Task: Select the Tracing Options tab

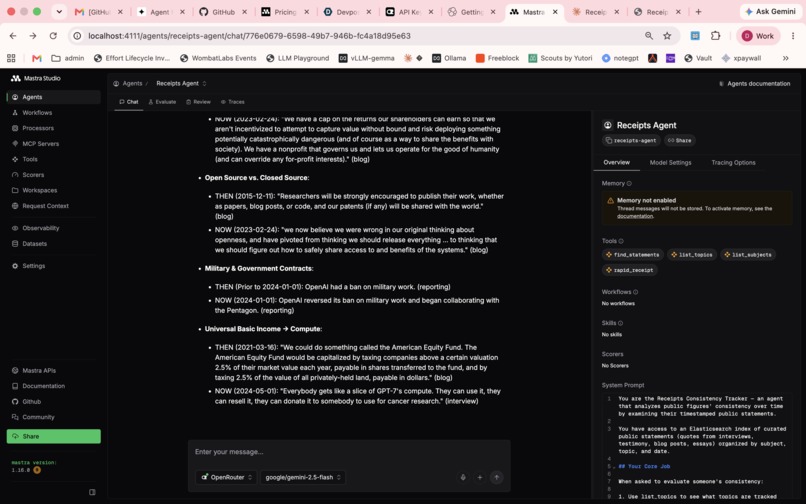Action: click(733, 163)
